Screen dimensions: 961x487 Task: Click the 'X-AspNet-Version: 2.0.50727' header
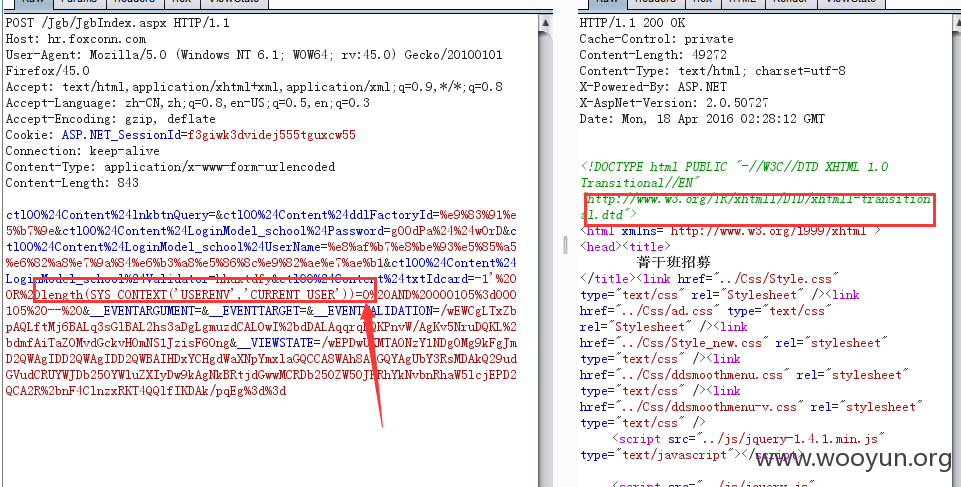(x=674, y=103)
